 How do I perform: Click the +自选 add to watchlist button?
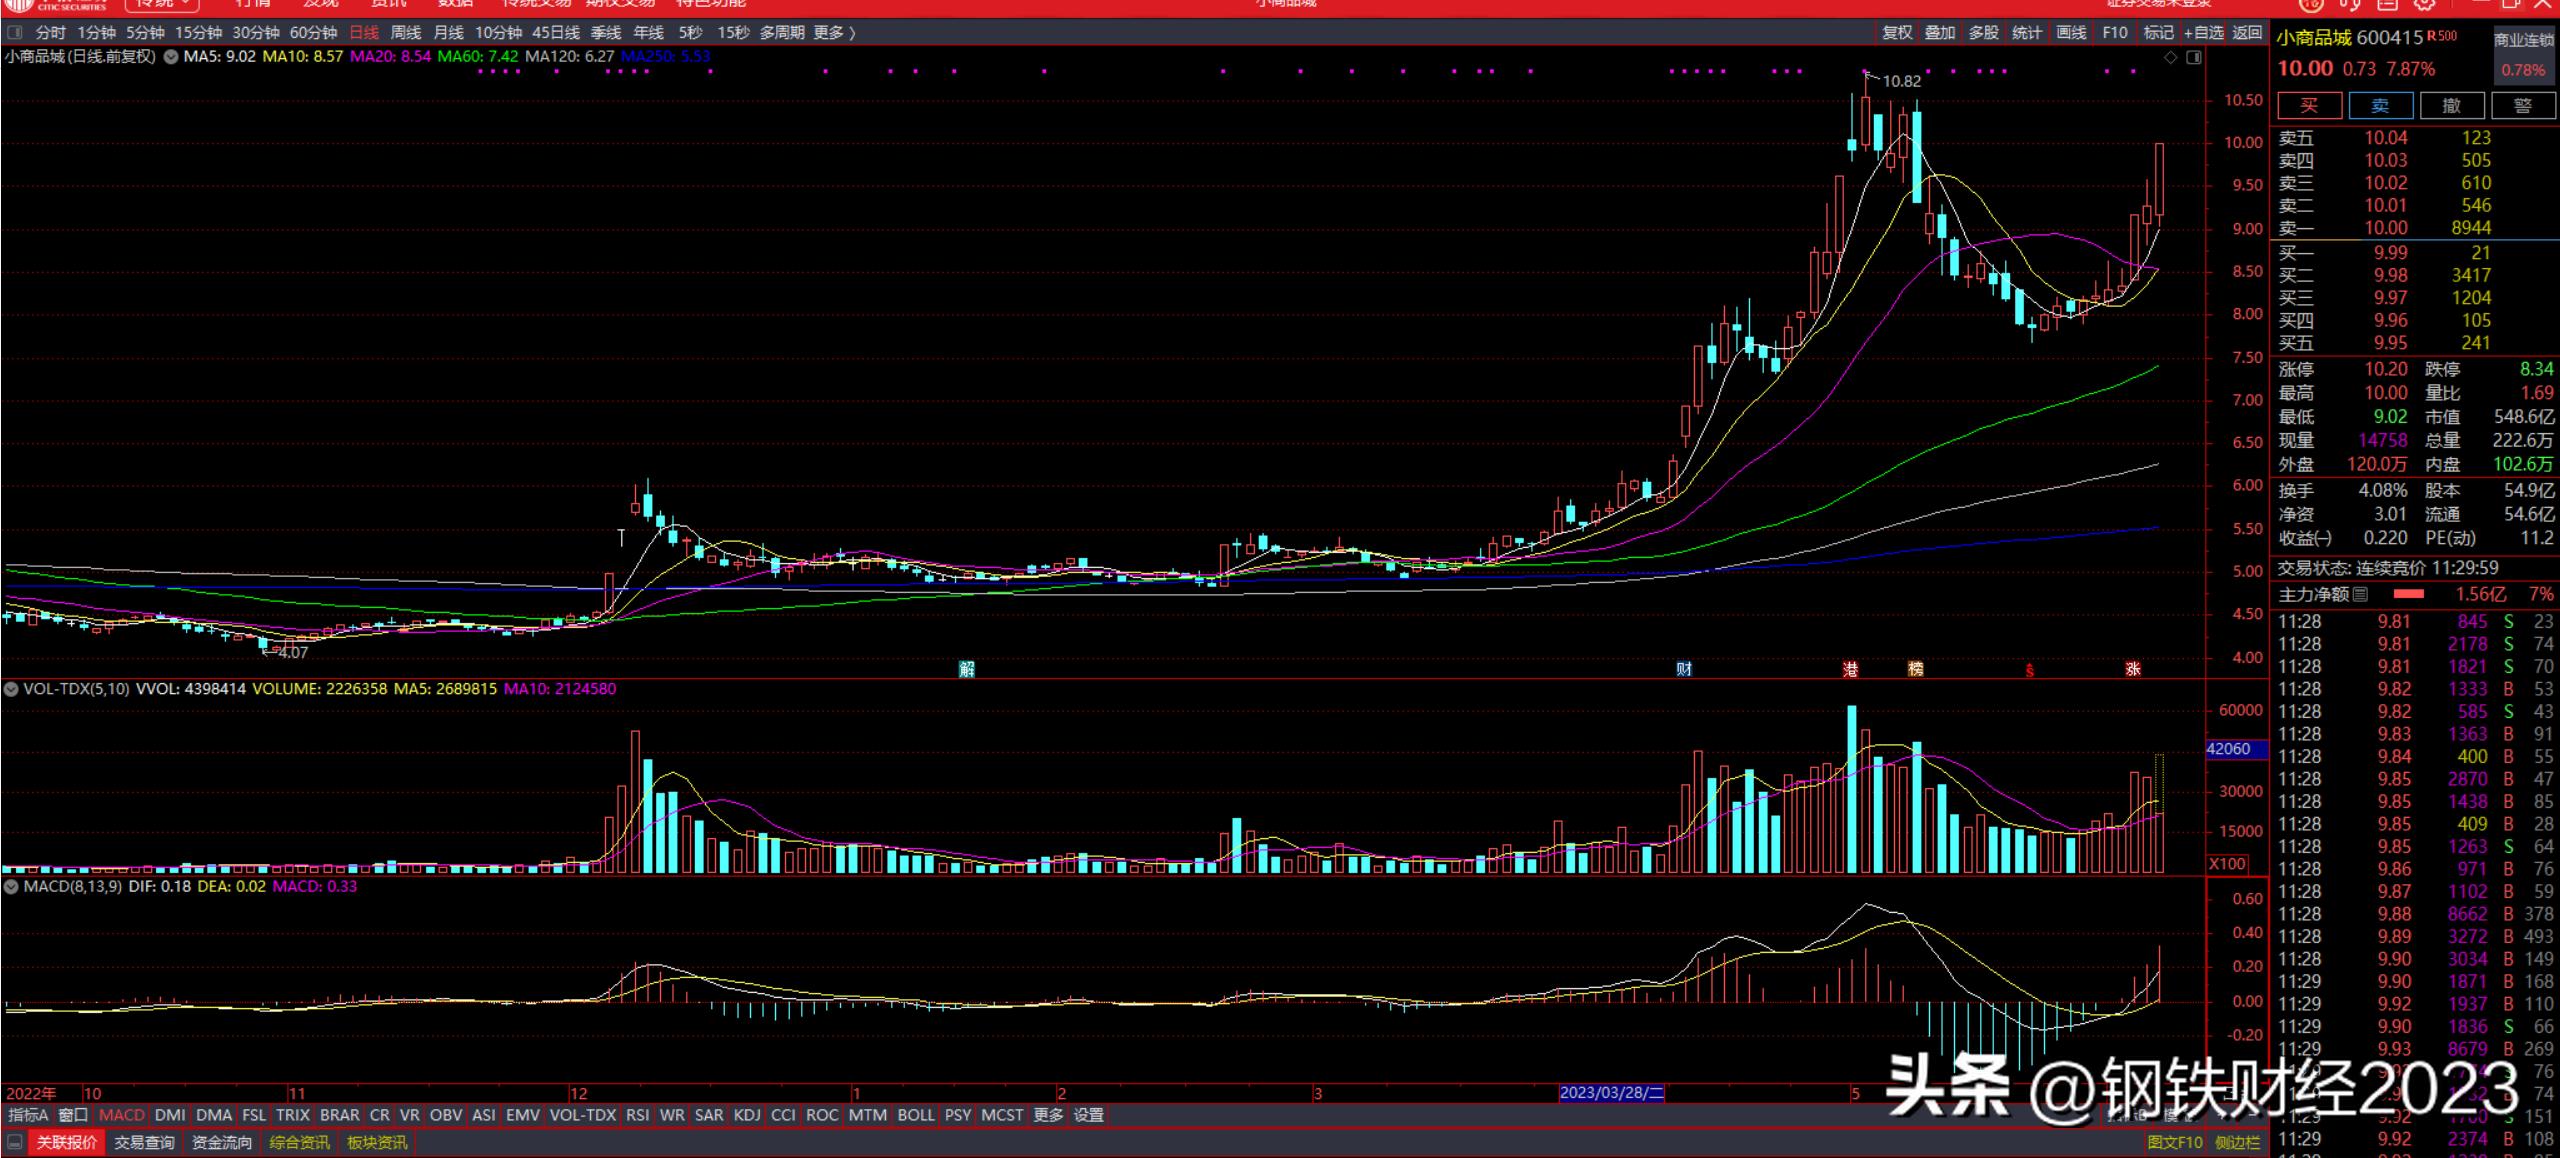click(x=2203, y=33)
